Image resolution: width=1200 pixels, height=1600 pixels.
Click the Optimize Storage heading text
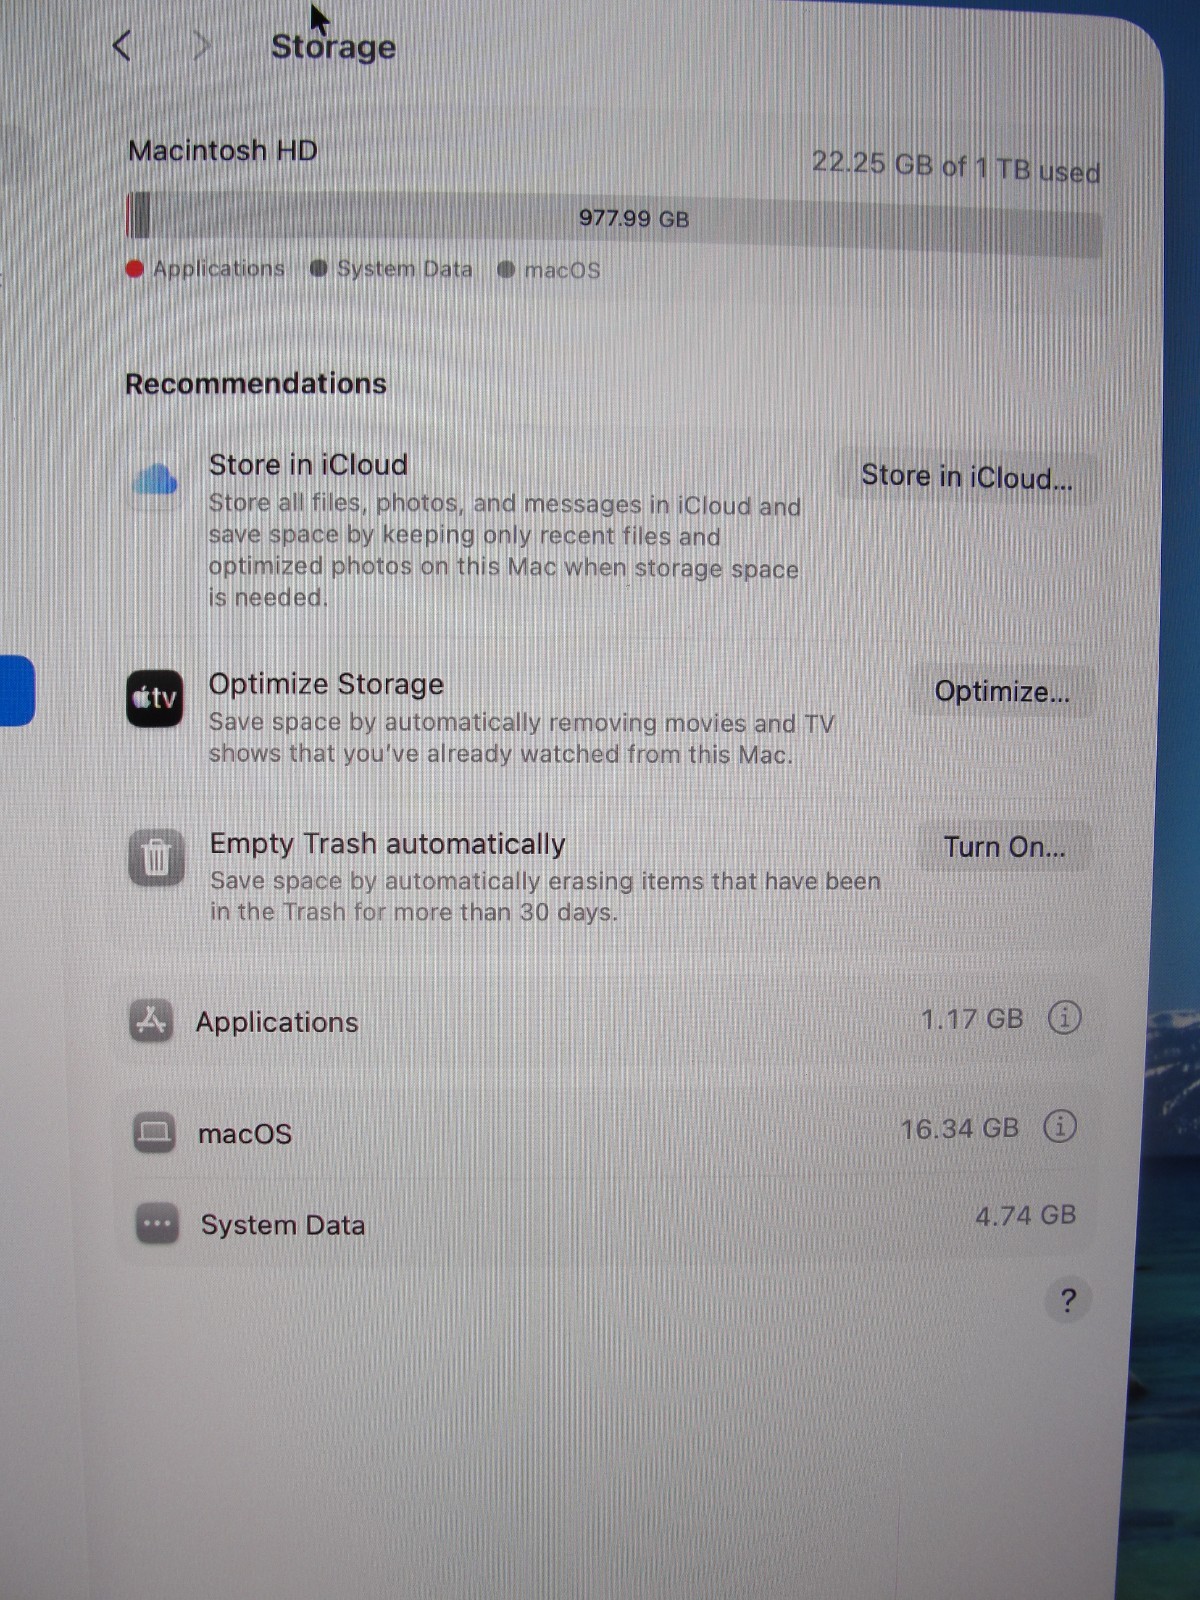pos(326,684)
